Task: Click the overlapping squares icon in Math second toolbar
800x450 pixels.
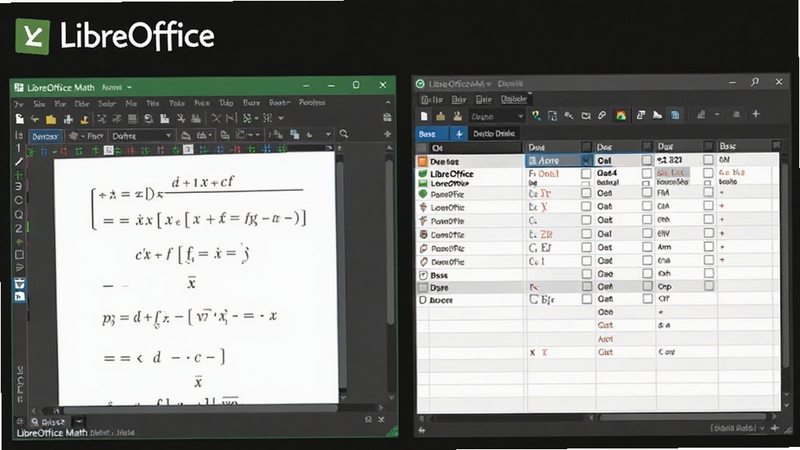Action: (295, 134)
